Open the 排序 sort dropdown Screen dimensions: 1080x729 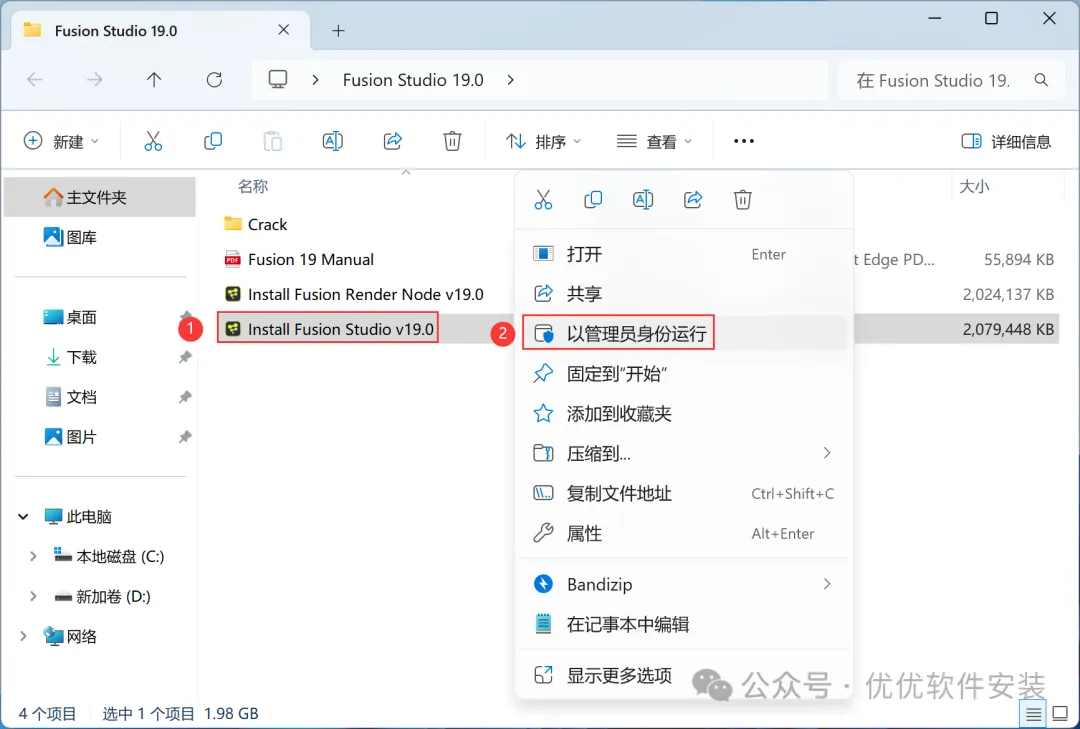543,141
